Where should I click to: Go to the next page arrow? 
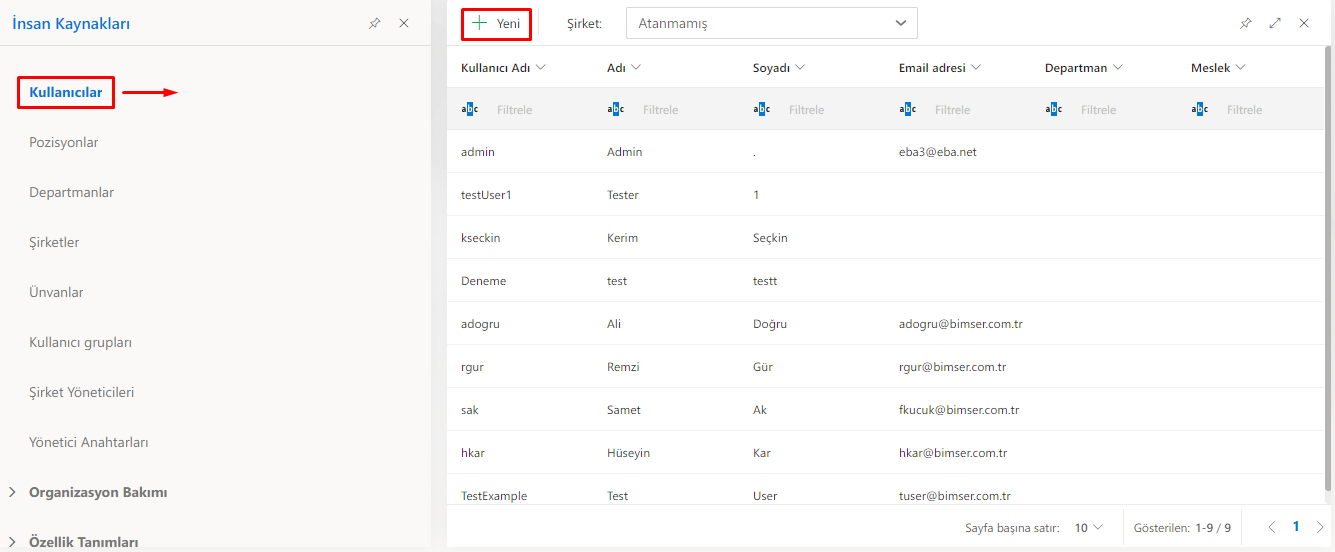[x=1320, y=527]
